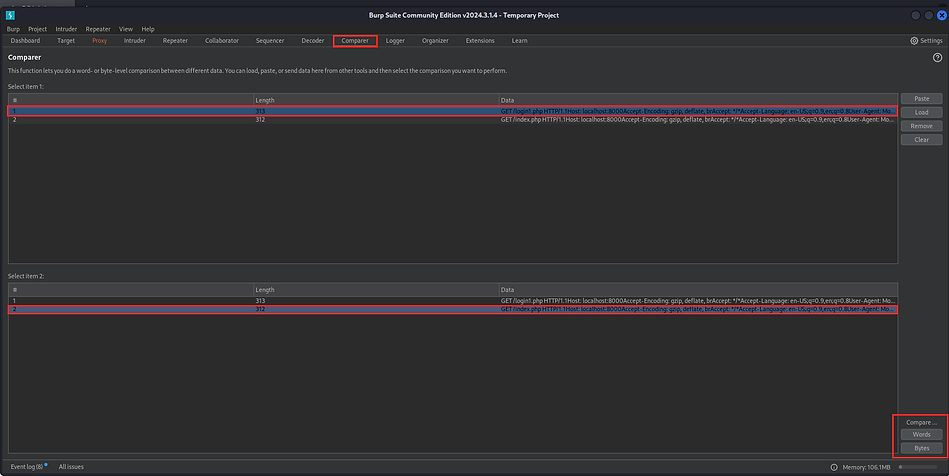Switch to the Learn tab
Viewport: 949px width, 476px height.
519,41
